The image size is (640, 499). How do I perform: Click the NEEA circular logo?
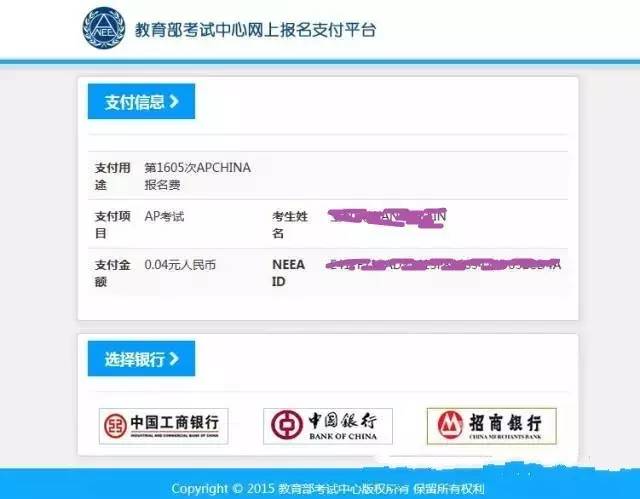coord(104,28)
